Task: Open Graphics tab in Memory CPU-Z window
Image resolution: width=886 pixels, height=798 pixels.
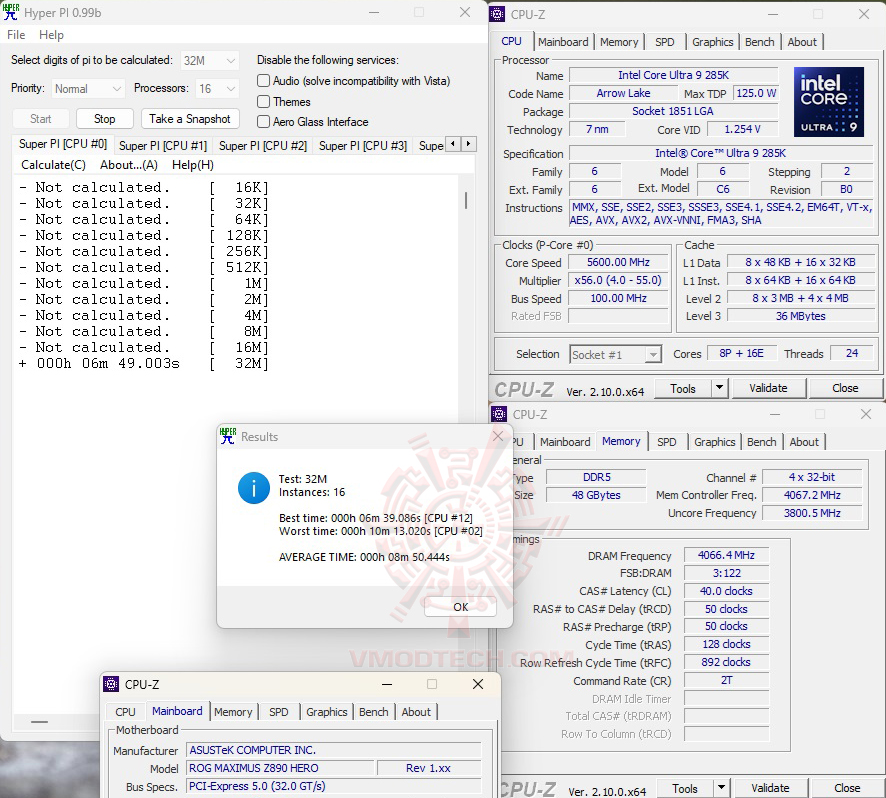Action: click(x=714, y=442)
